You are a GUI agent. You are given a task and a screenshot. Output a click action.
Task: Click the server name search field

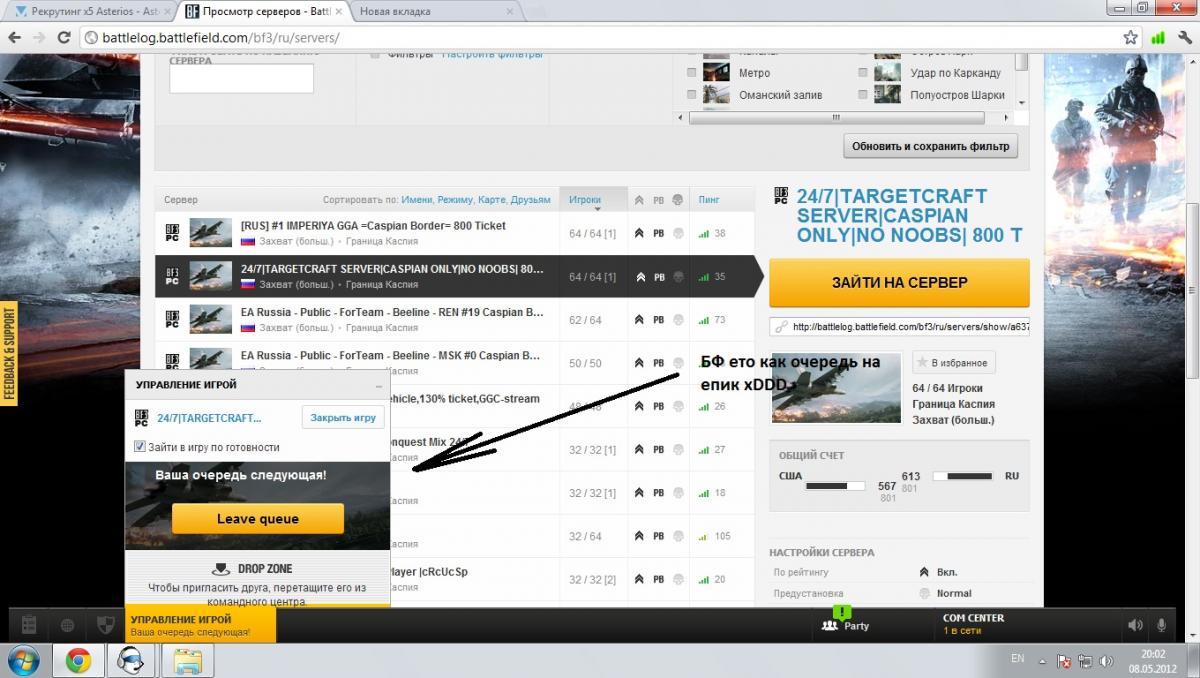(x=241, y=79)
